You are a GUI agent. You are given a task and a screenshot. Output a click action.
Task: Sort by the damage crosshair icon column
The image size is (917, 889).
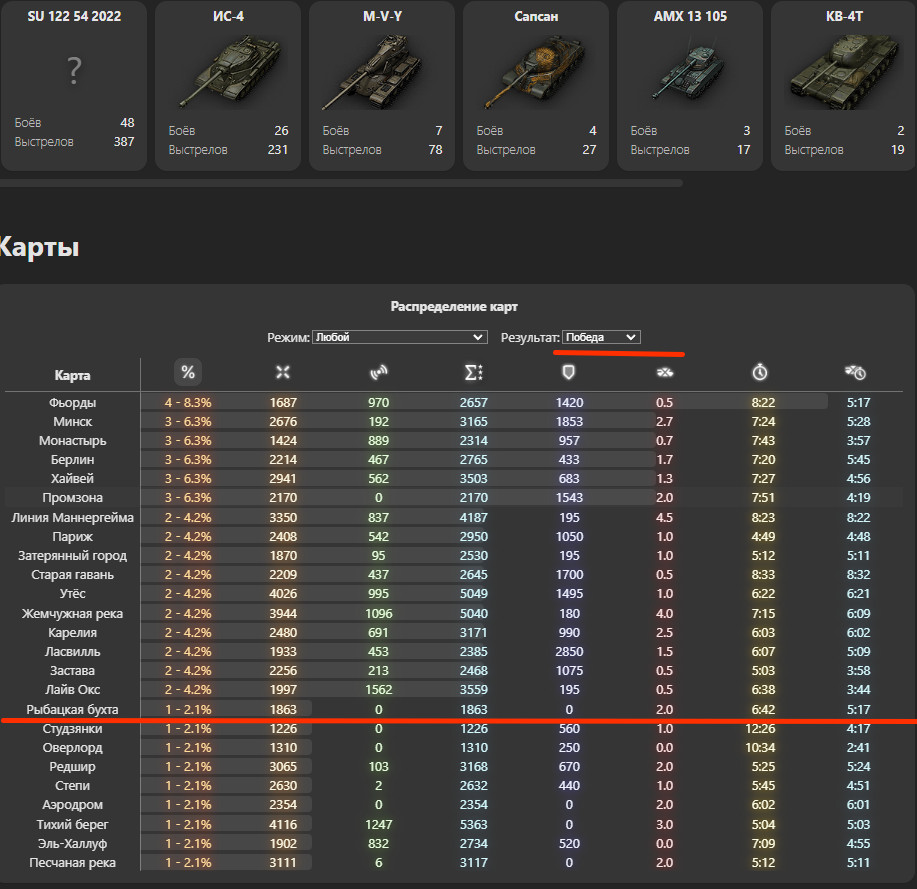click(x=283, y=372)
